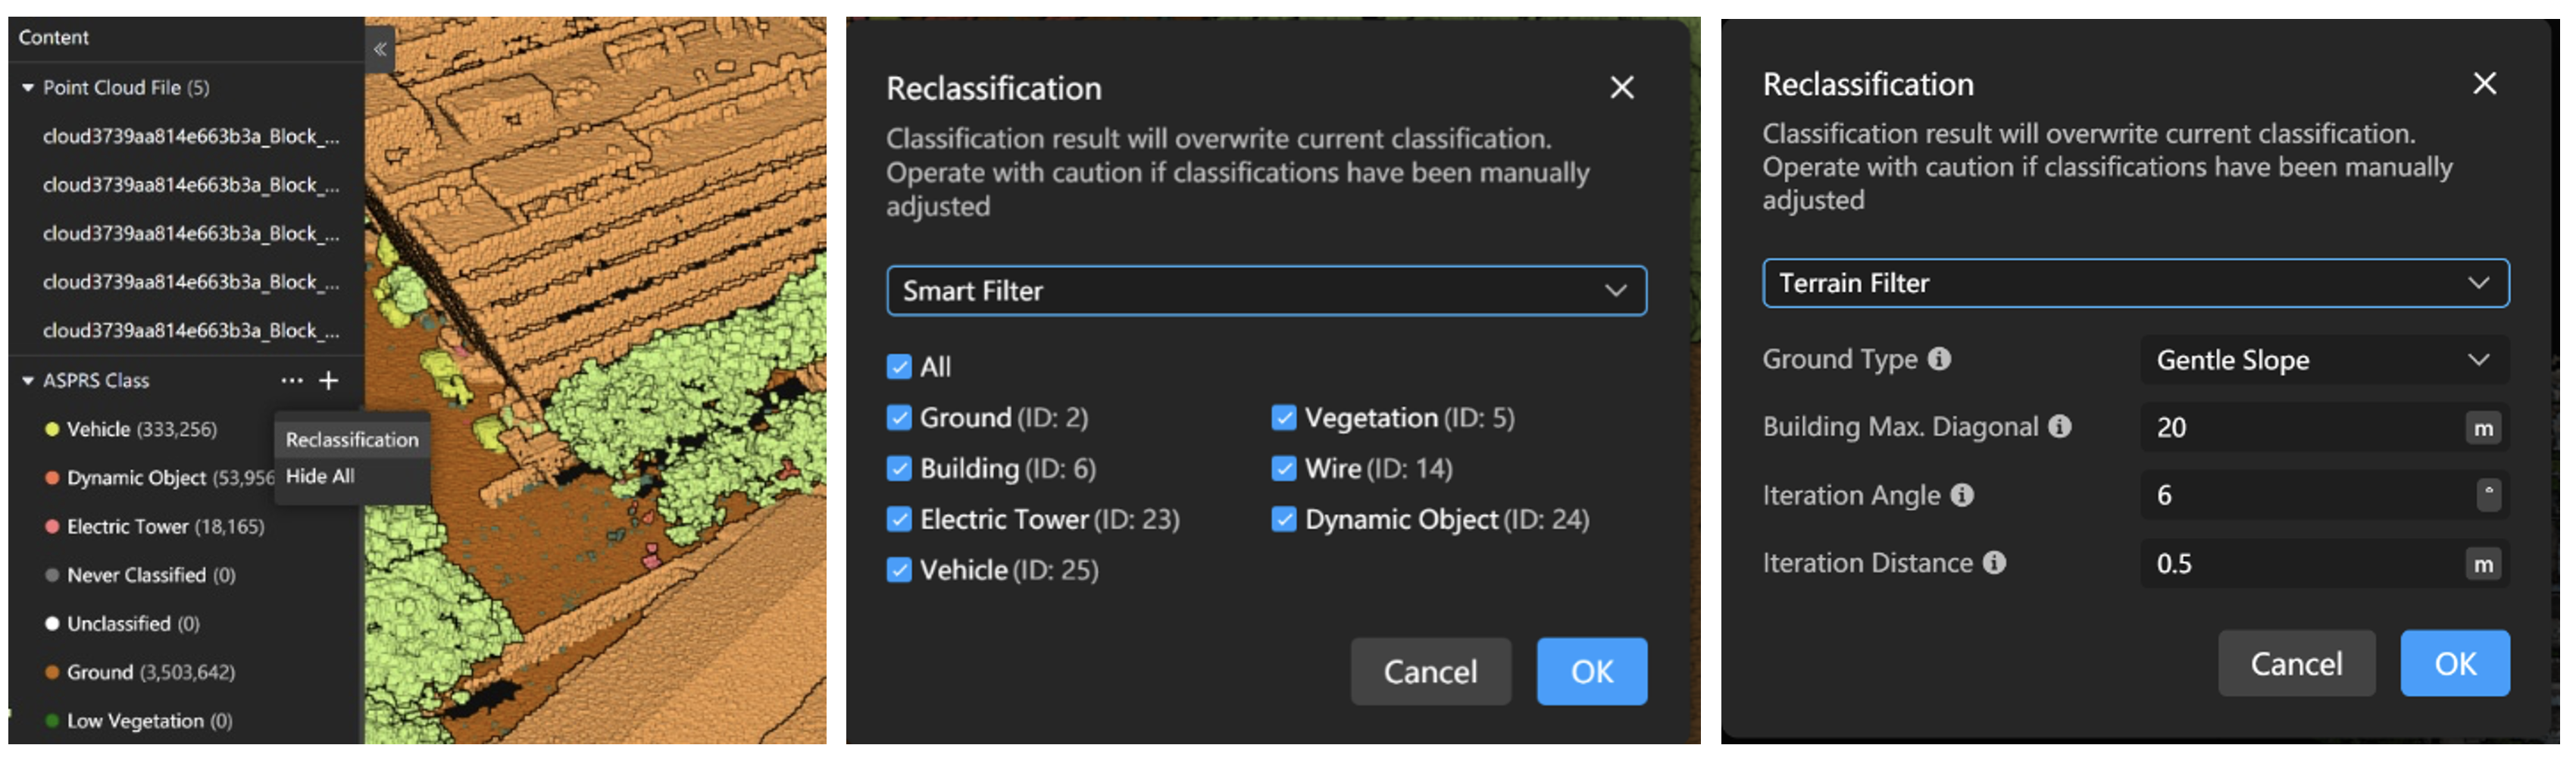Uncheck the All classes checkbox
This screenshot has width=2576, height=767.
(x=899, y=367)
